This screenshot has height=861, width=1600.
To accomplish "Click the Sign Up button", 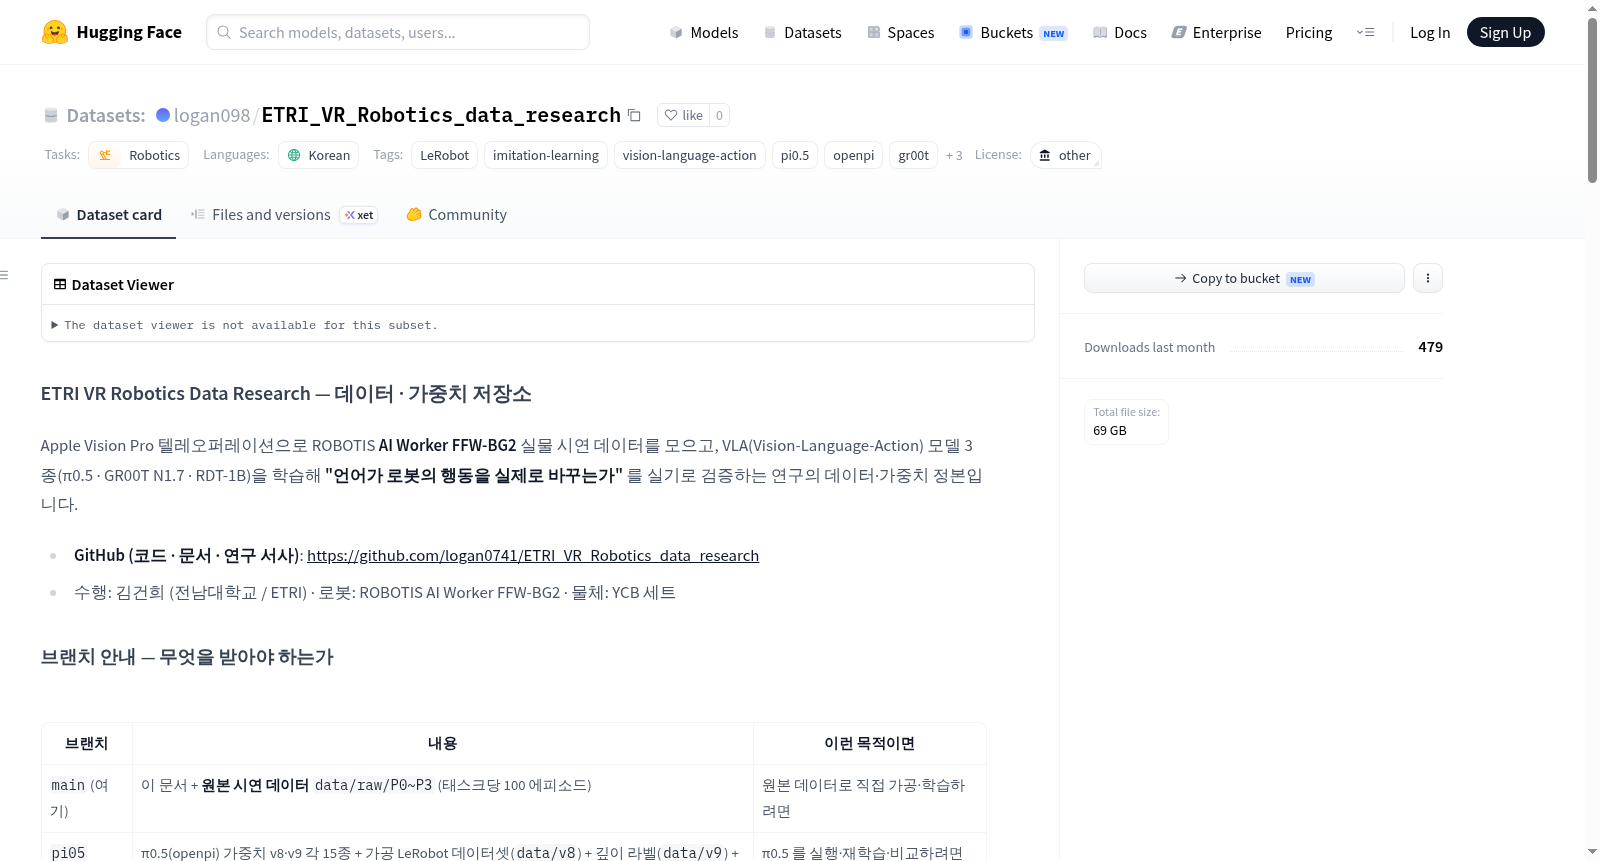I will (1505, 32).
